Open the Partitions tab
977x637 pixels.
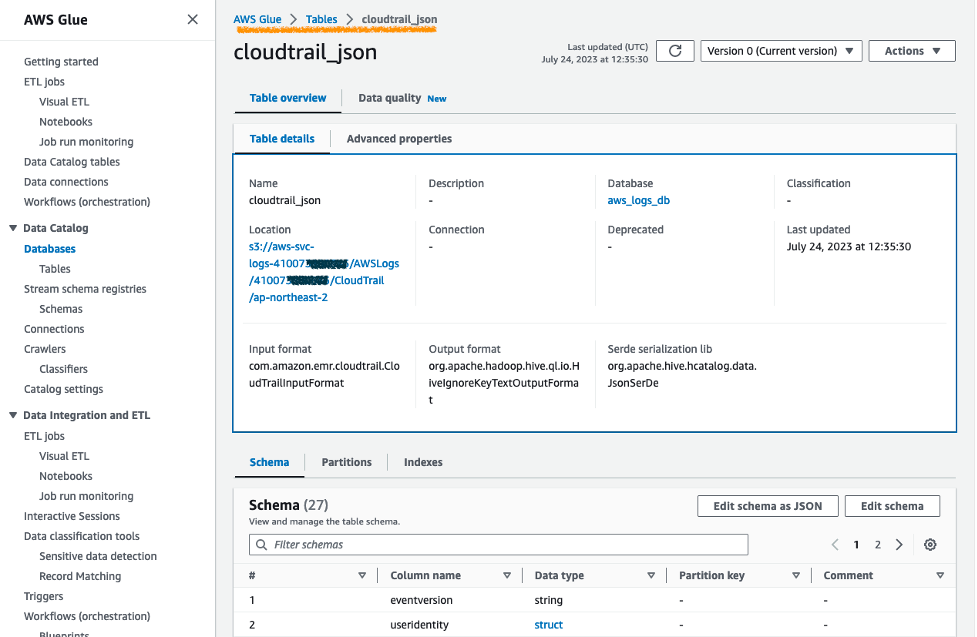coord(346,462)
